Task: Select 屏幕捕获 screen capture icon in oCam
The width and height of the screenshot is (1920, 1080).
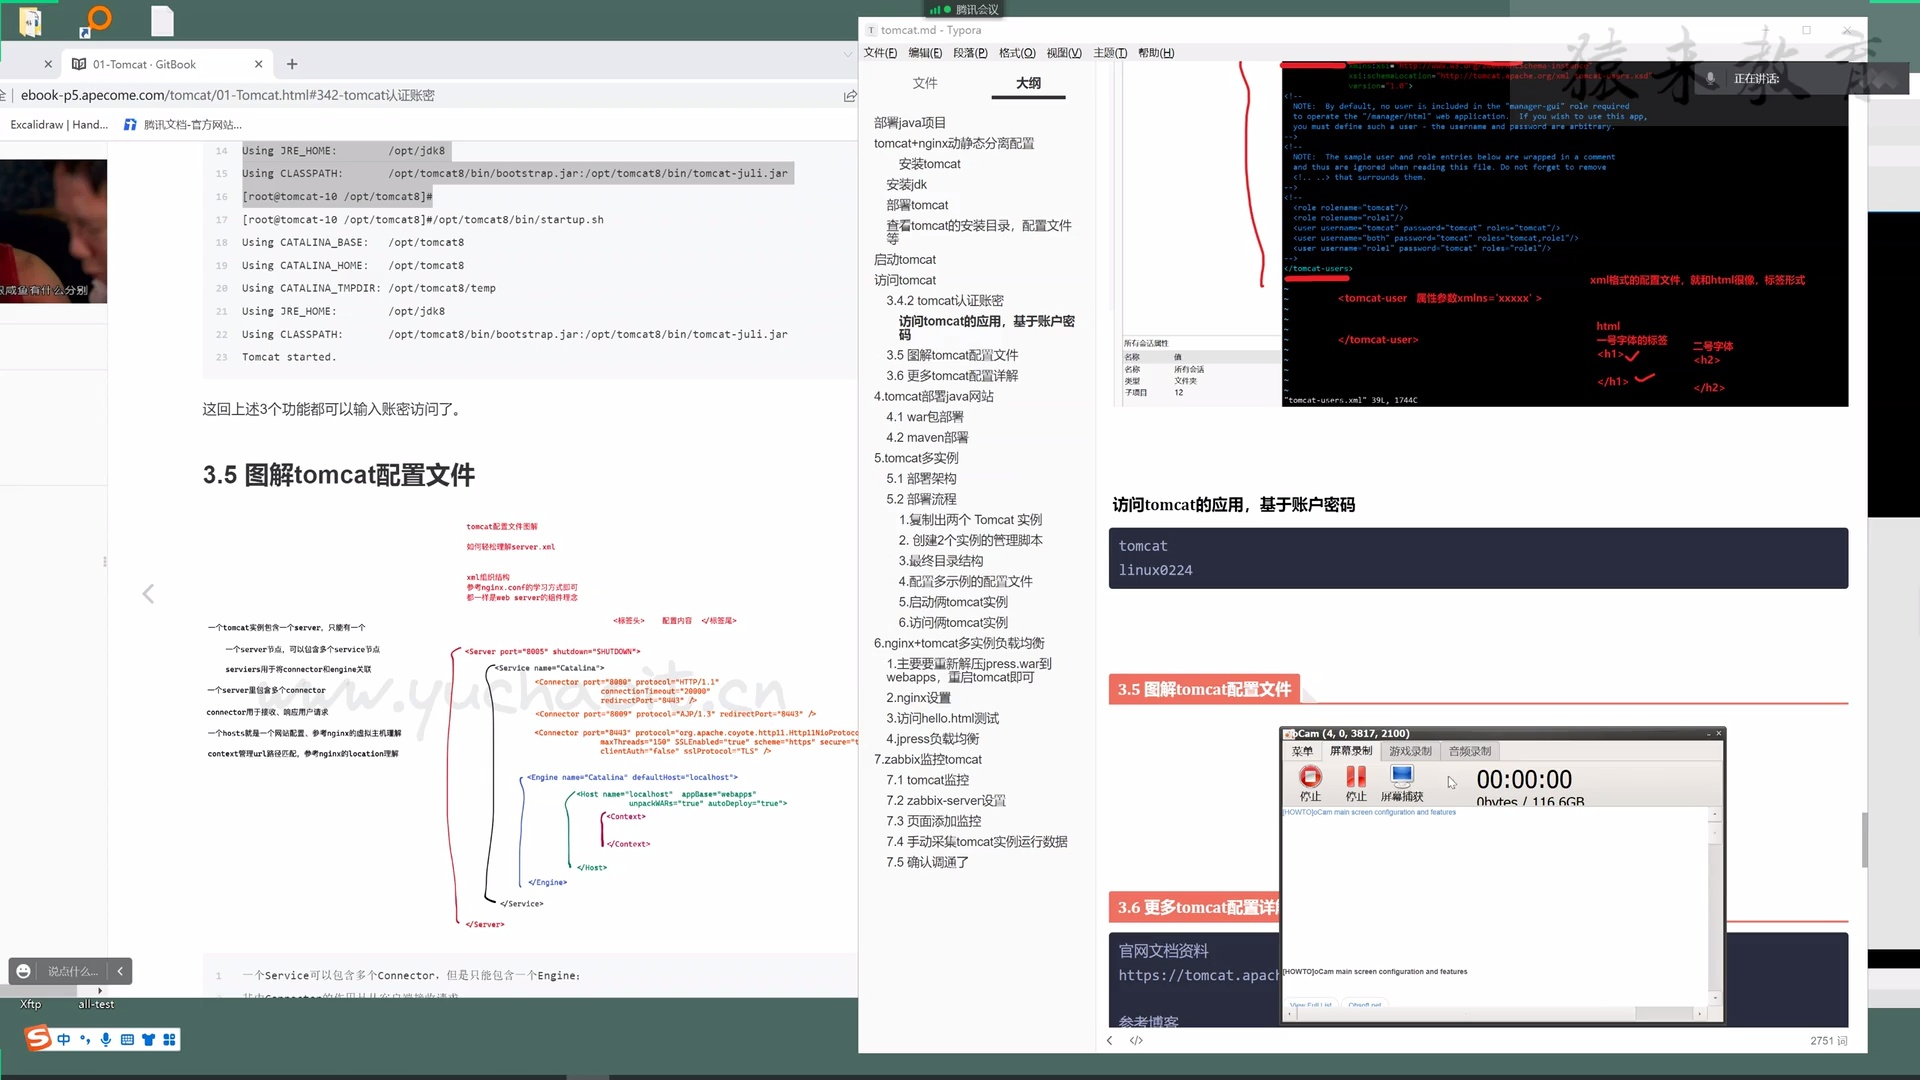Action: [x=1401, y=777]
